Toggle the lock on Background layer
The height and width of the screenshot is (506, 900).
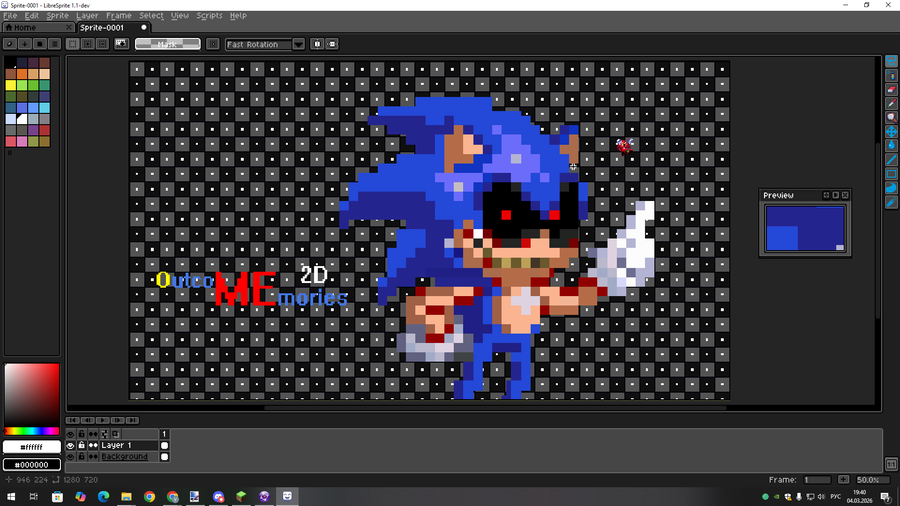[82, 457]
